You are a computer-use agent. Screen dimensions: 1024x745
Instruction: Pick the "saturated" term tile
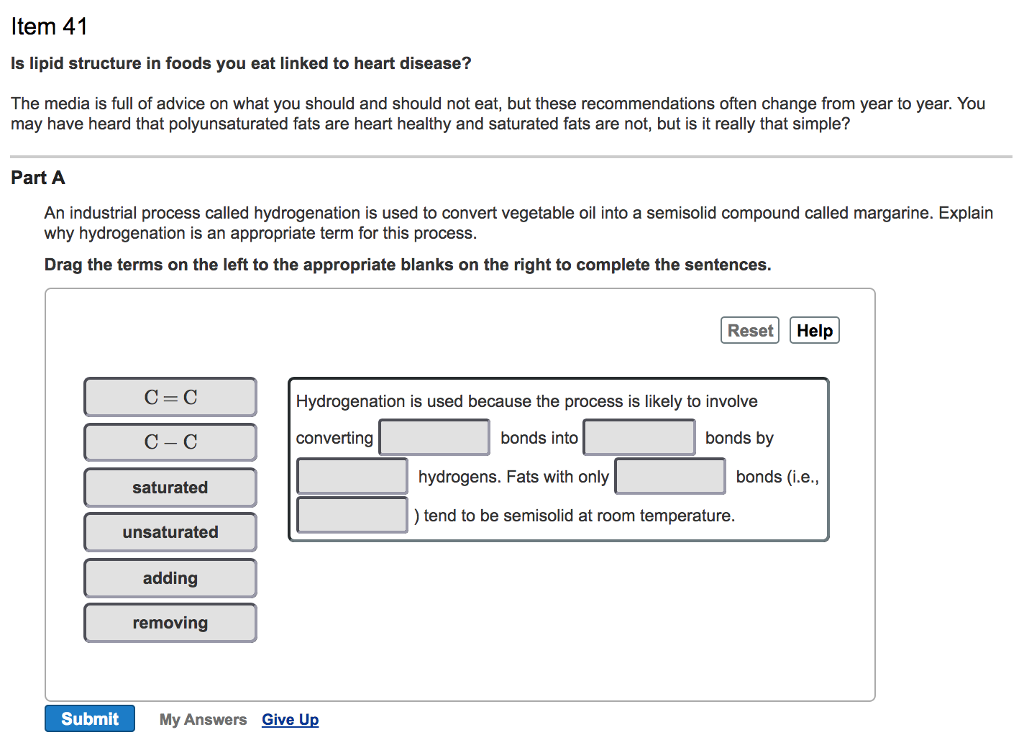(x=170, y=487)
